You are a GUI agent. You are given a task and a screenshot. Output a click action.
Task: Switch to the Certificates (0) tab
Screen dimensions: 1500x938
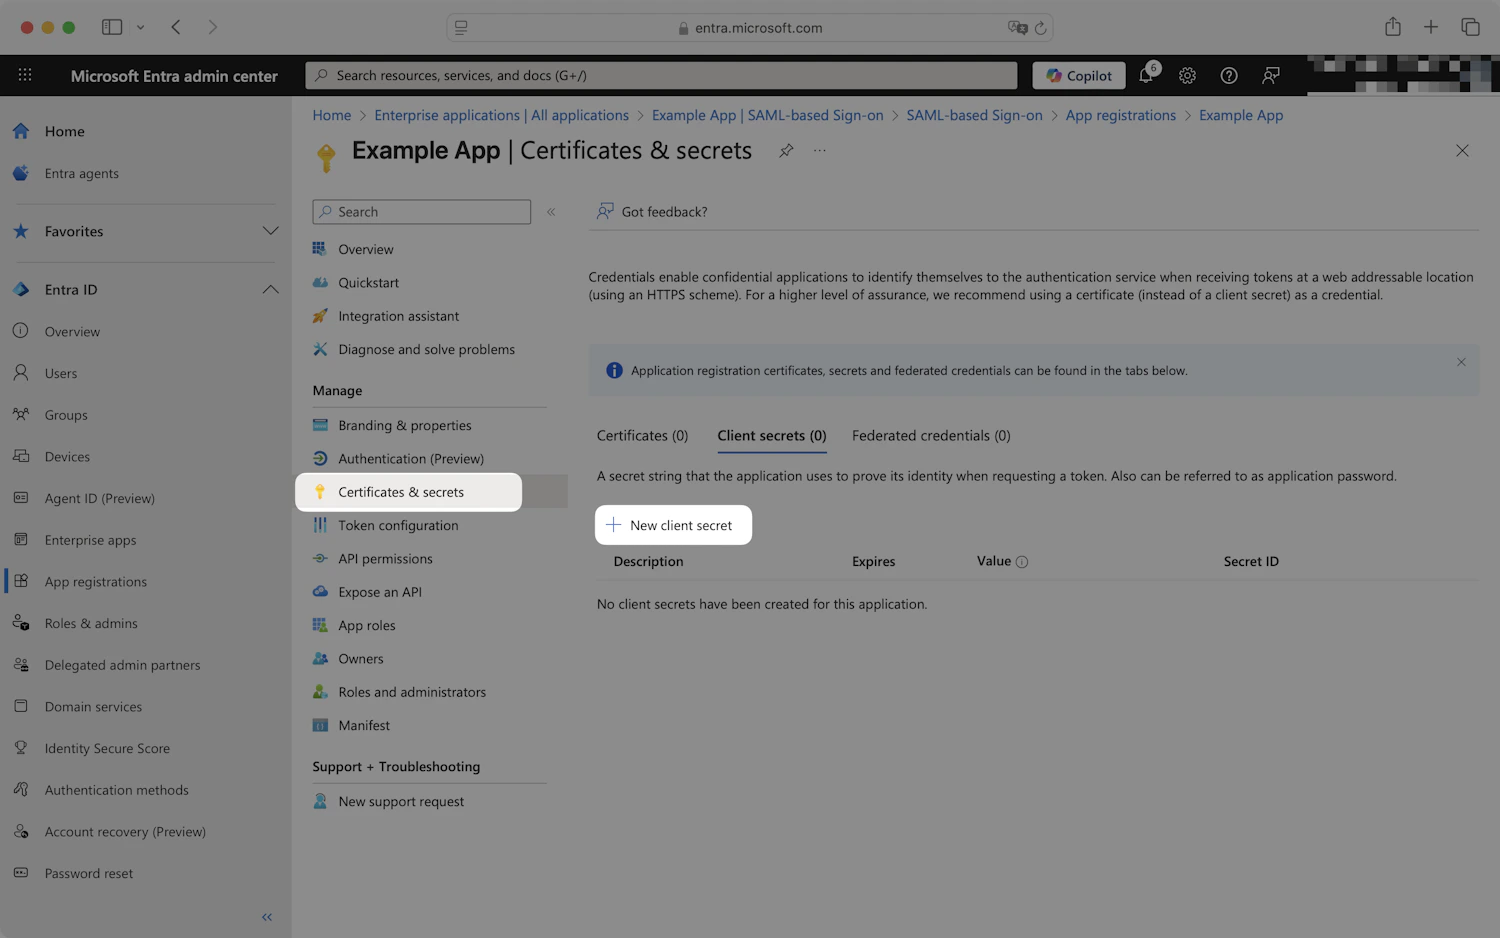pos(642,436)
